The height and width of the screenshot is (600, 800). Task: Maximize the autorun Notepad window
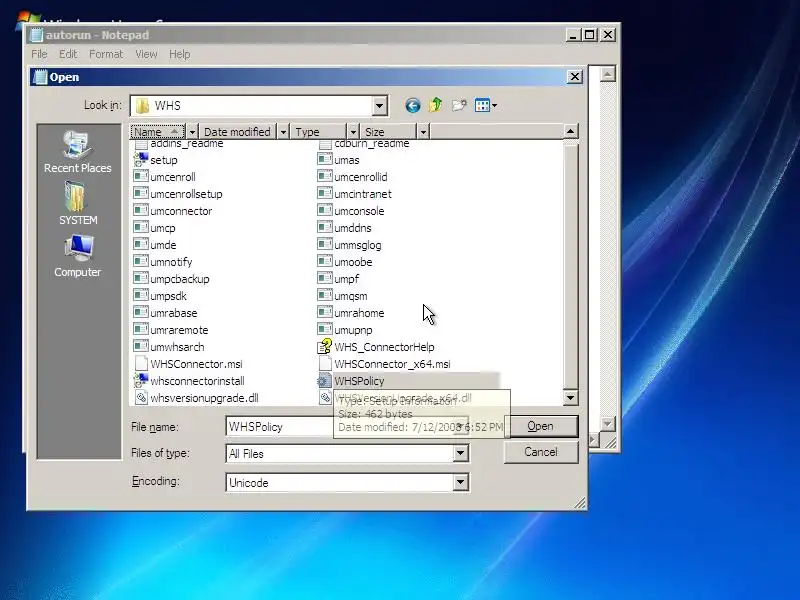click(x=590, y=35)
